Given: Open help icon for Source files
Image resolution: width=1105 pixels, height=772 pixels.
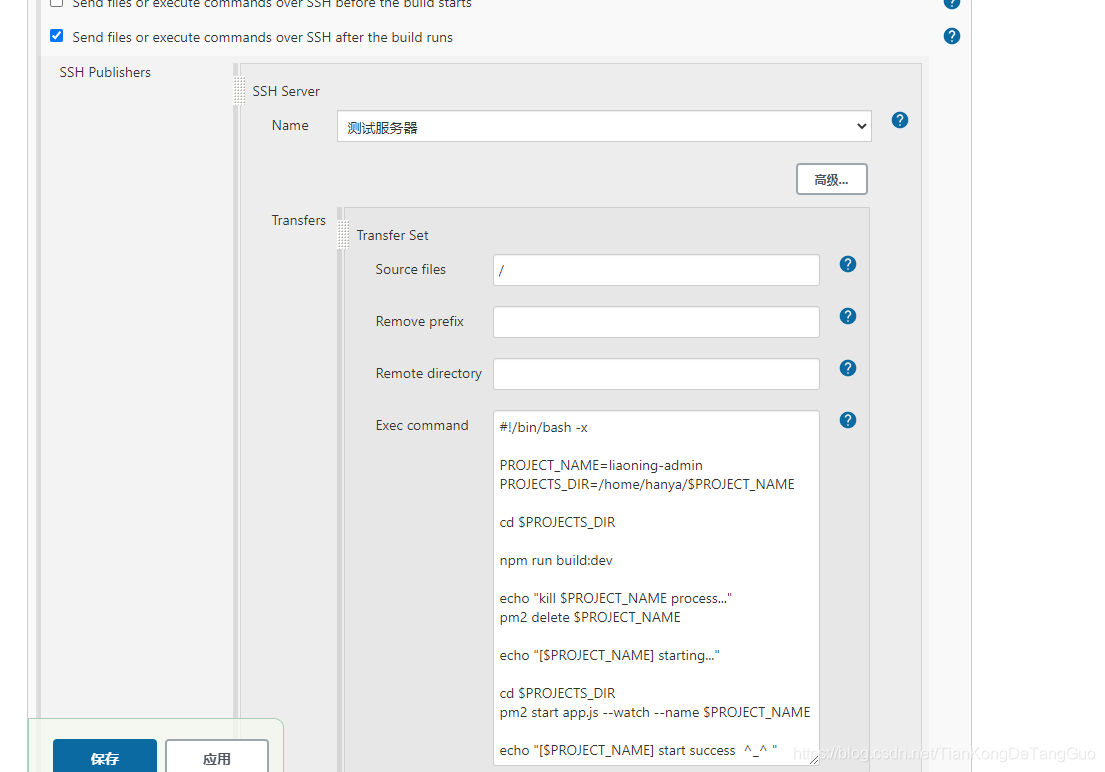Looking at the screenshot, I should [847, 264].
